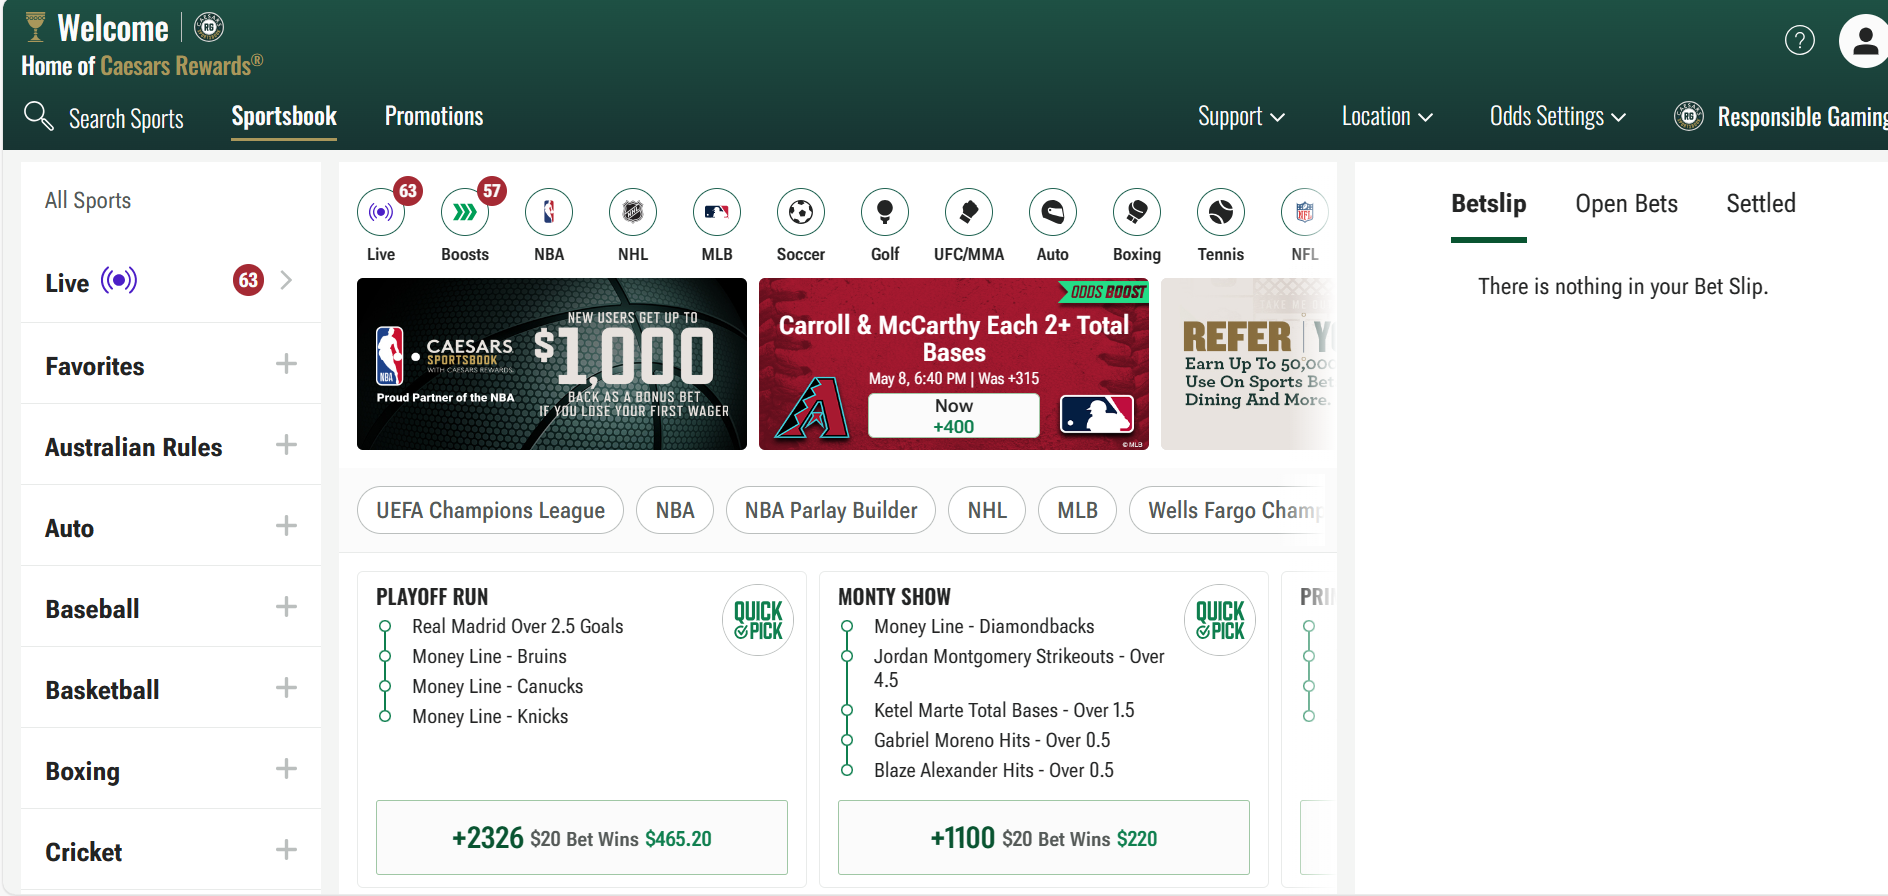Click the RG badge next to Welcome
Viewport: 1888px width, 896px height.
[209, 27]
